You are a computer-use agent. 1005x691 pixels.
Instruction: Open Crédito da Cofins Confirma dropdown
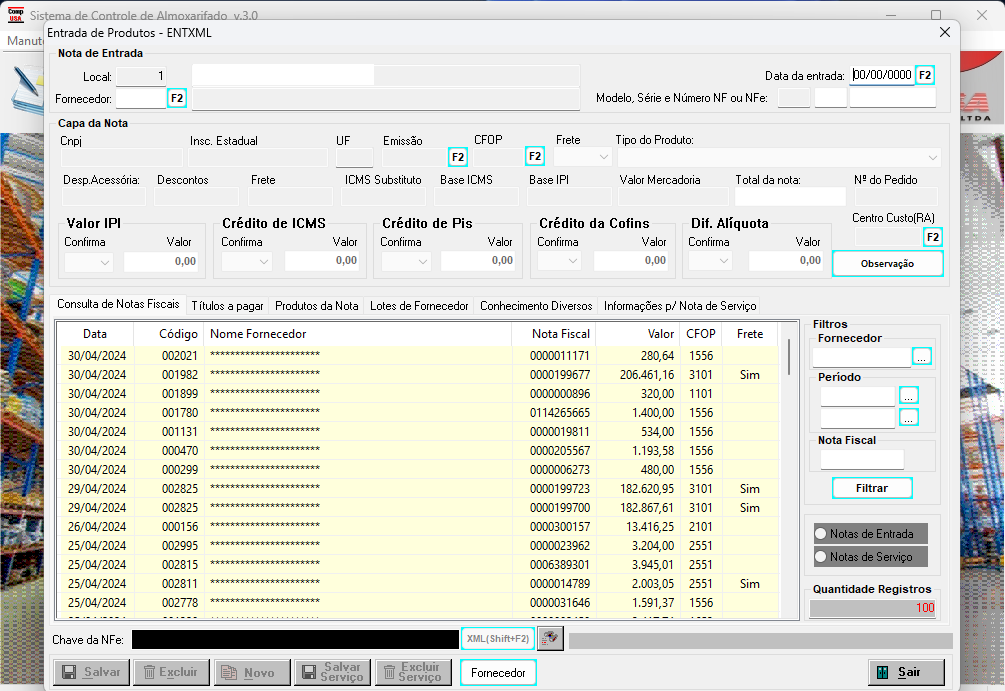(559, 260)
